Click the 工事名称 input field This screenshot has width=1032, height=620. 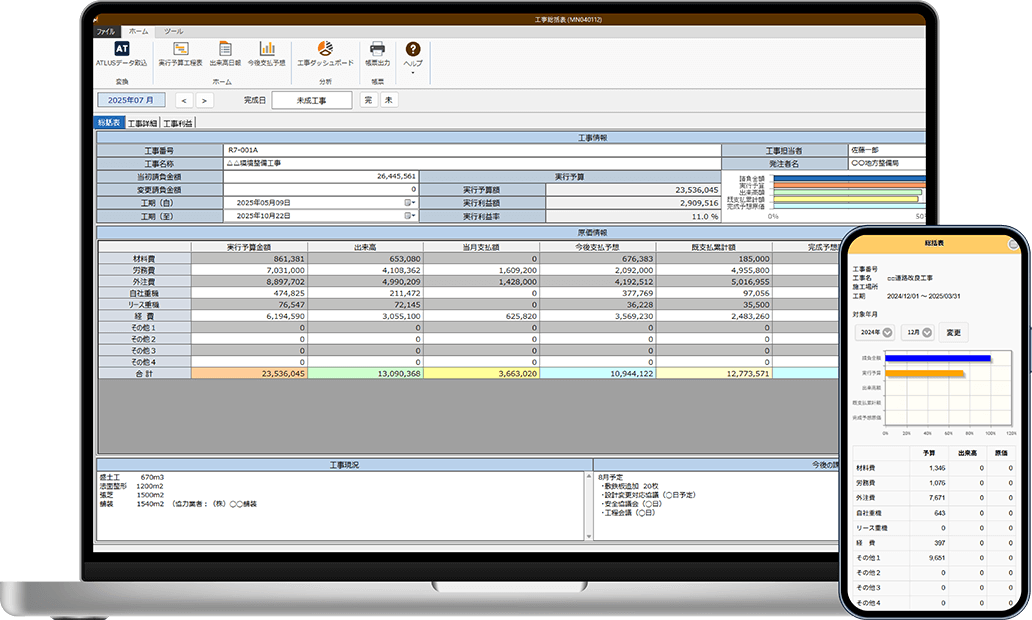(x=471, y=163)
